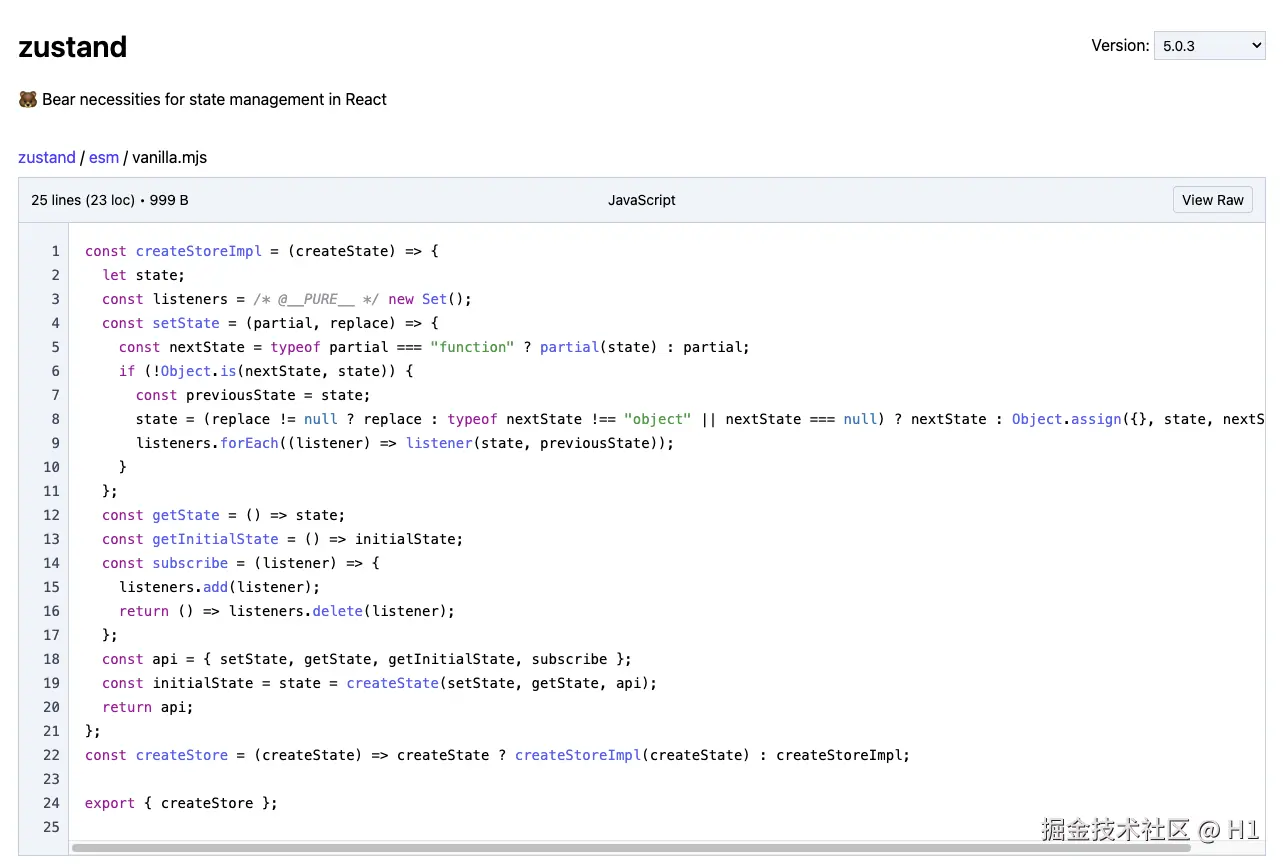This screenshot has height=867, width=1283.
Task: Open the zustand breadcrumb link
Action: pyautogui.click(x=47, y=157)
